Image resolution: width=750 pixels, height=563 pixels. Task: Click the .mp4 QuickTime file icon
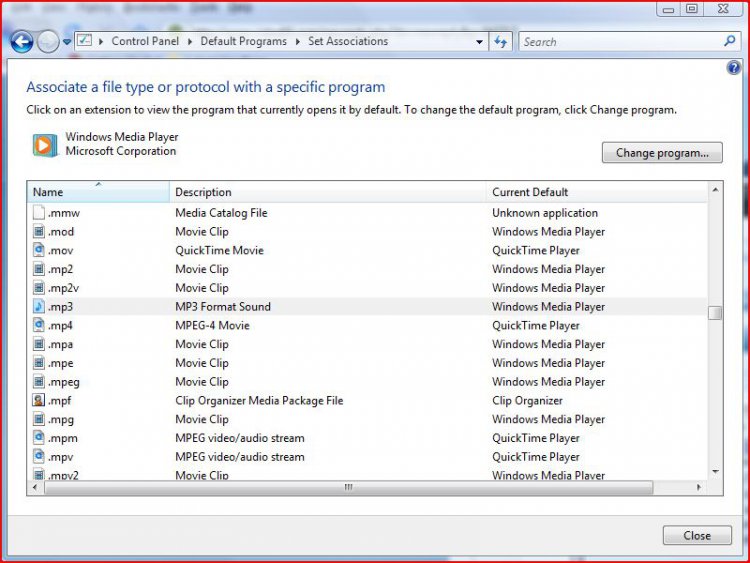click(39, 325)
